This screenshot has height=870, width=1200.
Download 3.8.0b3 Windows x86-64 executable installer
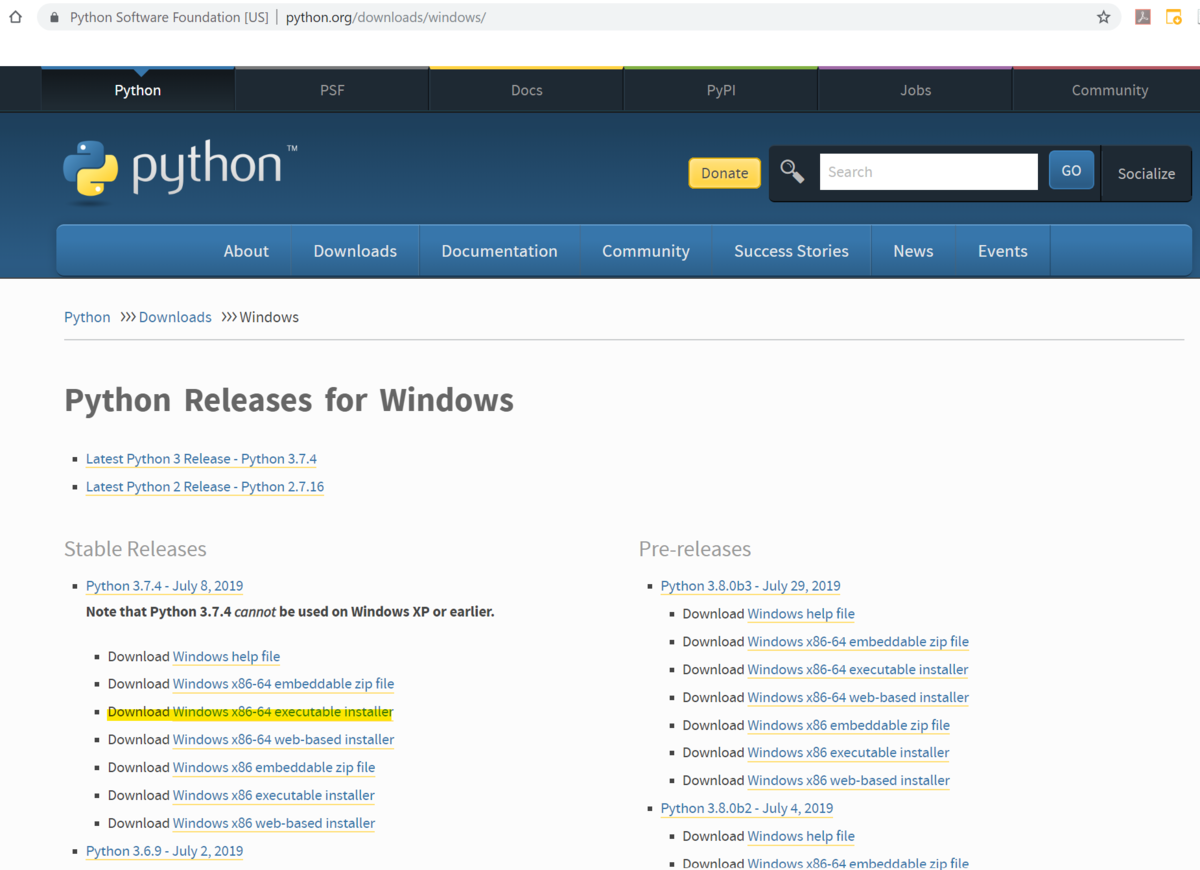point(858,670)
